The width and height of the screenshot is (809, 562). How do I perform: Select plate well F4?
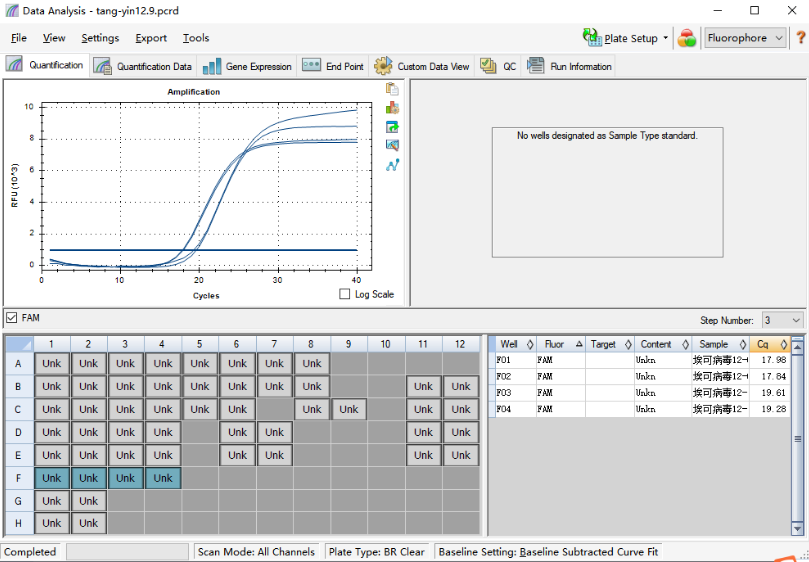coord(163,478)
